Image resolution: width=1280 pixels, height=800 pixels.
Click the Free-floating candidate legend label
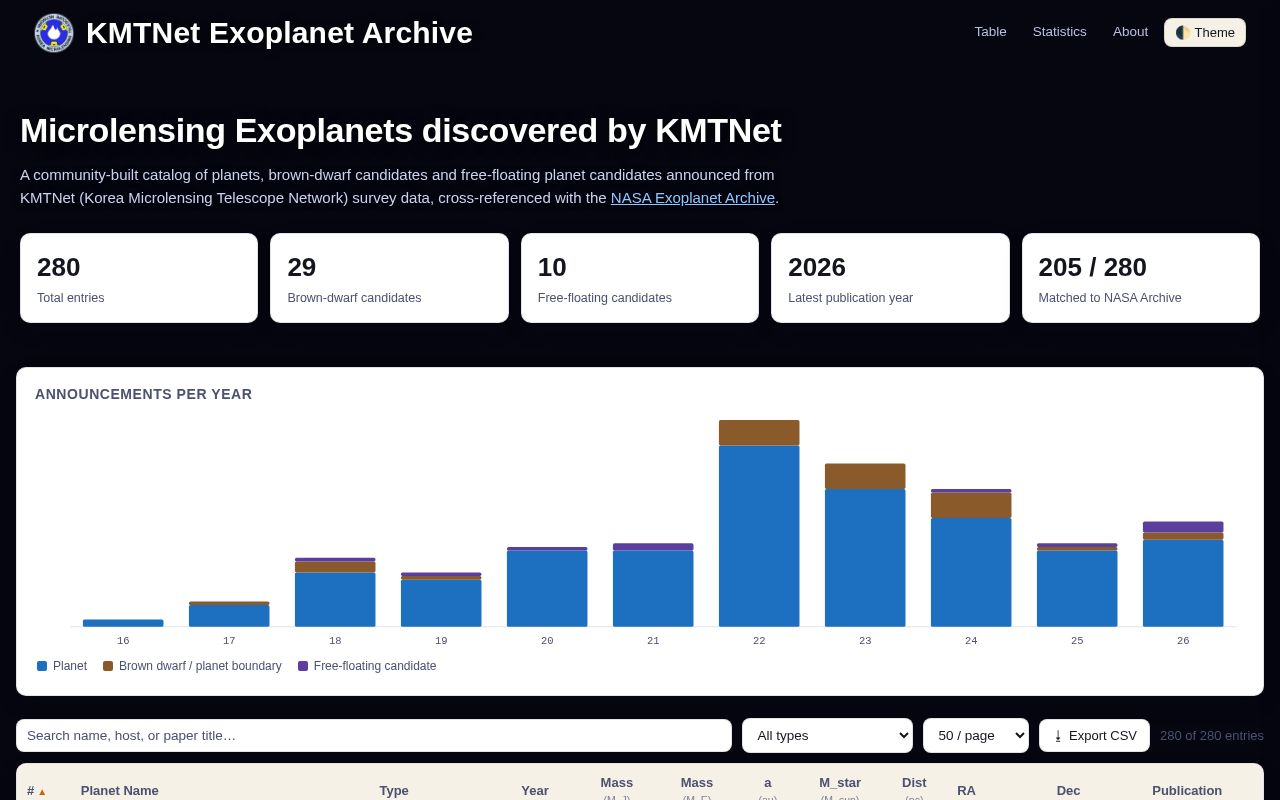coord(375,666)
